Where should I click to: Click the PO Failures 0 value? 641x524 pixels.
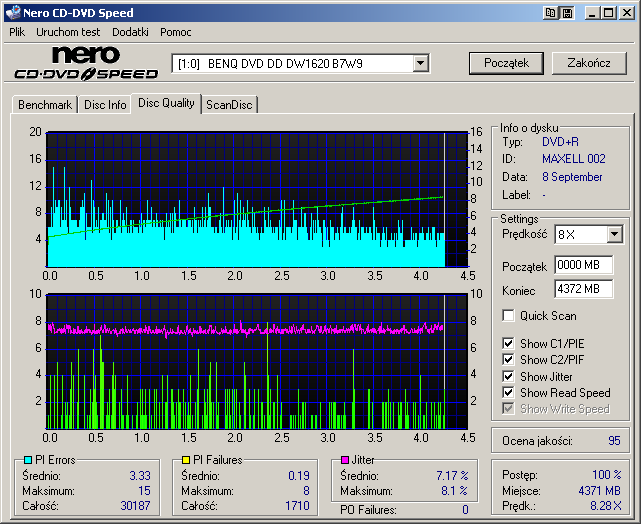click(465, 510)
